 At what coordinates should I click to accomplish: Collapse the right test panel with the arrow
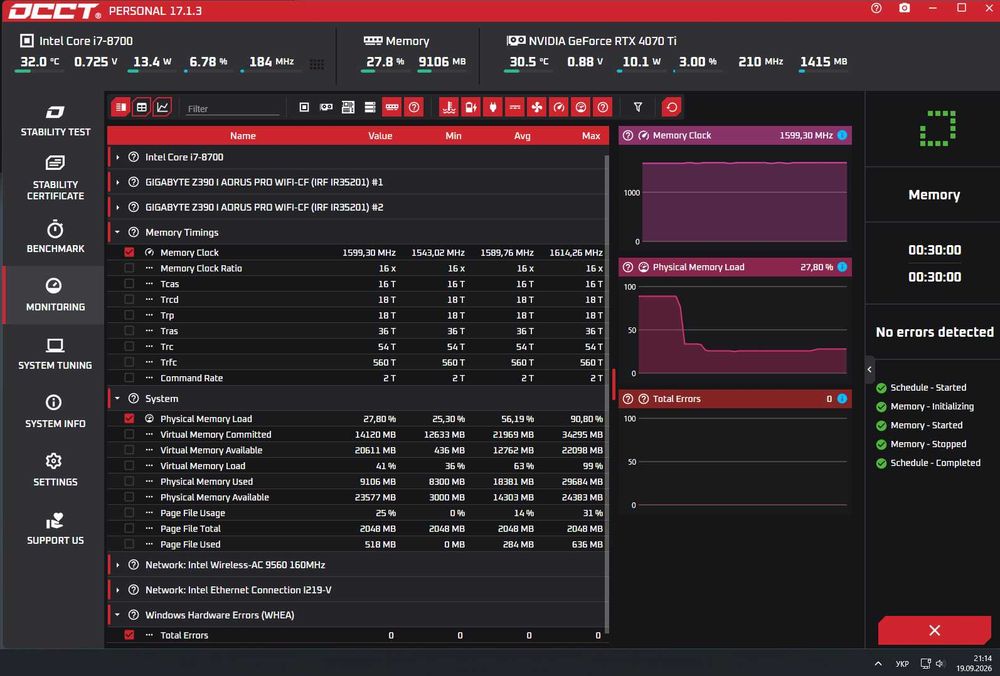pyautogui.click(x=869, y=369)
